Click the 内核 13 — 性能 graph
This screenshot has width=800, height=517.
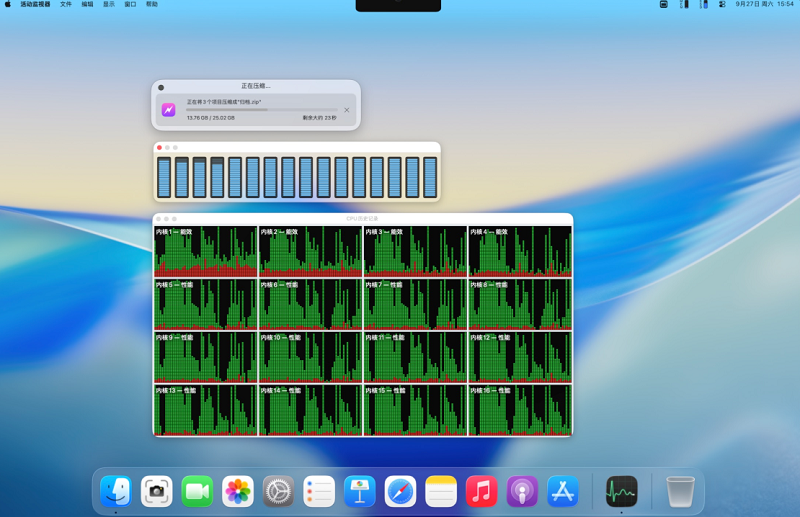[206, 410]
